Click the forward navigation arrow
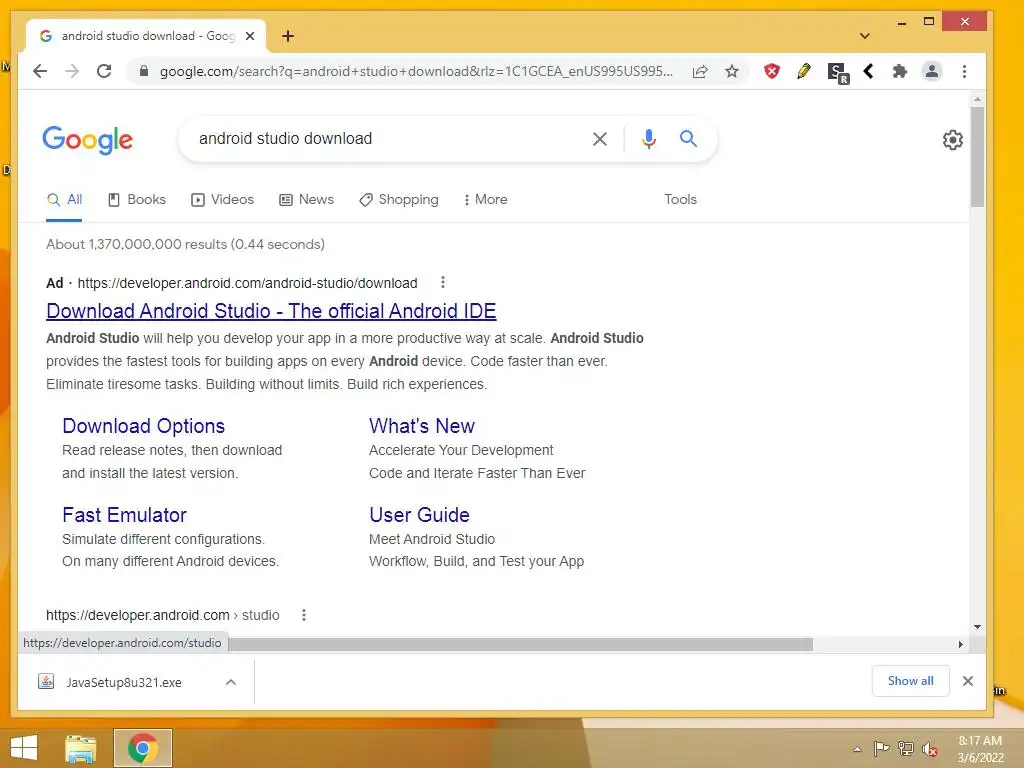The image size is (1024, 768). (x=72, y=71)
